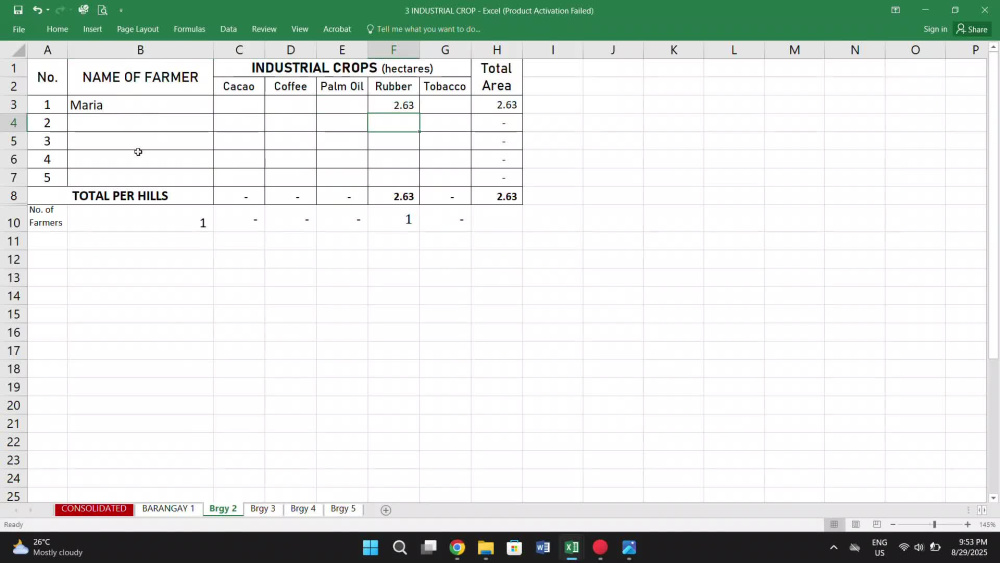Open the volume control in tray

[919, 548]
